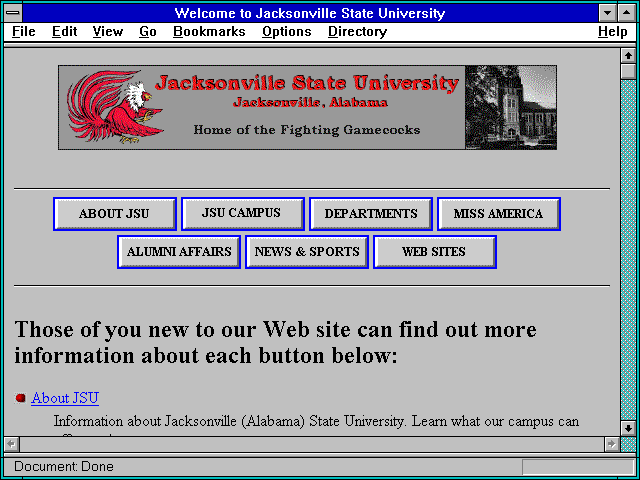Visit the ALUMNI AFFAIRS button
Image resolution: width=640 pixels, height=480 pixels.
tap(179, 252)
